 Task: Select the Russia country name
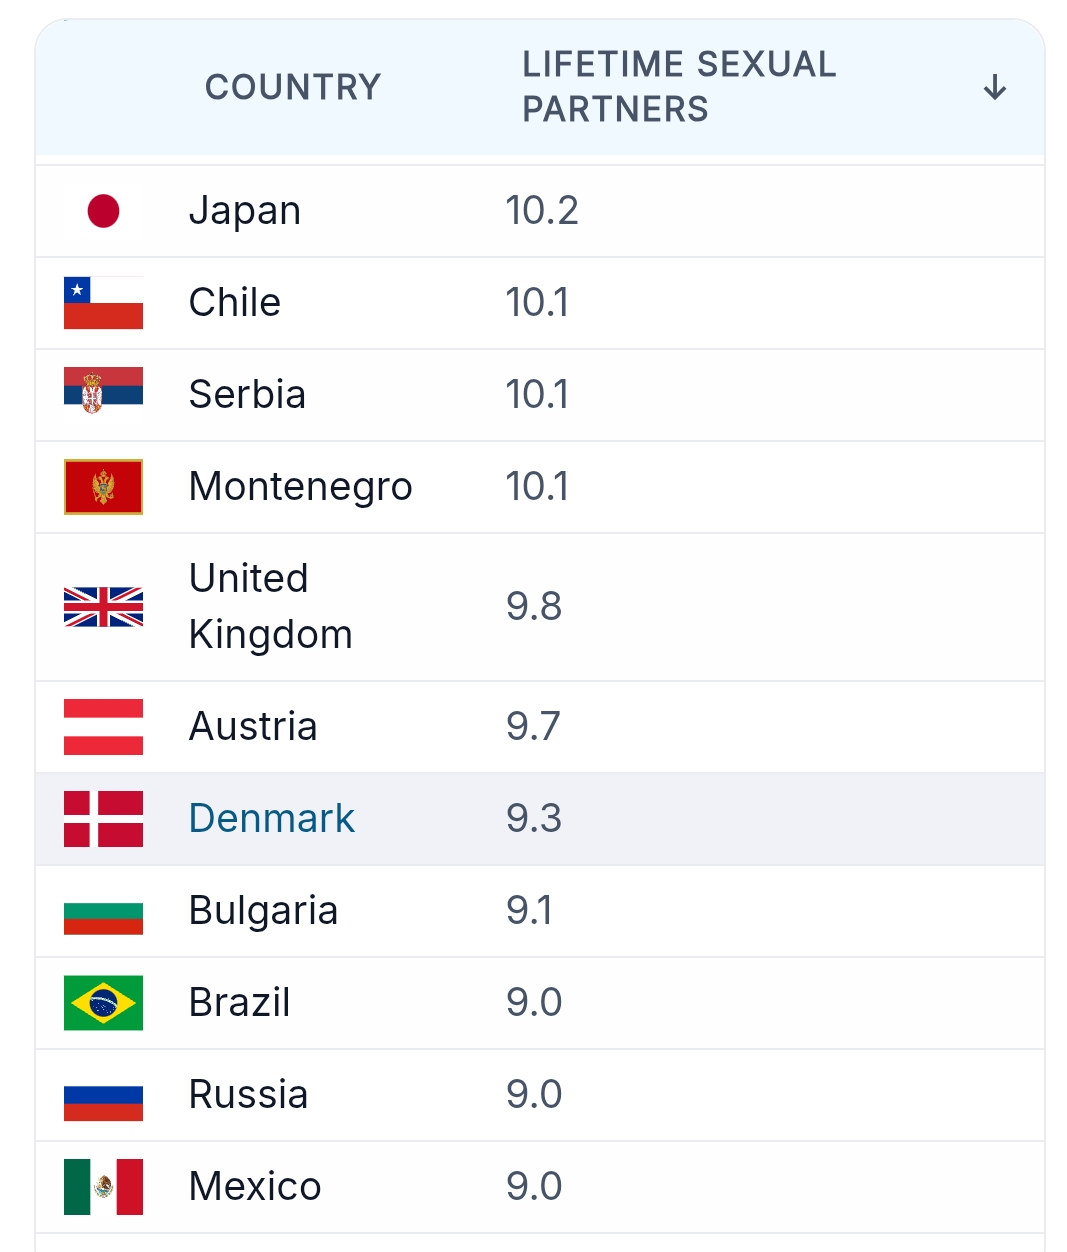[x=249, y=1095]
